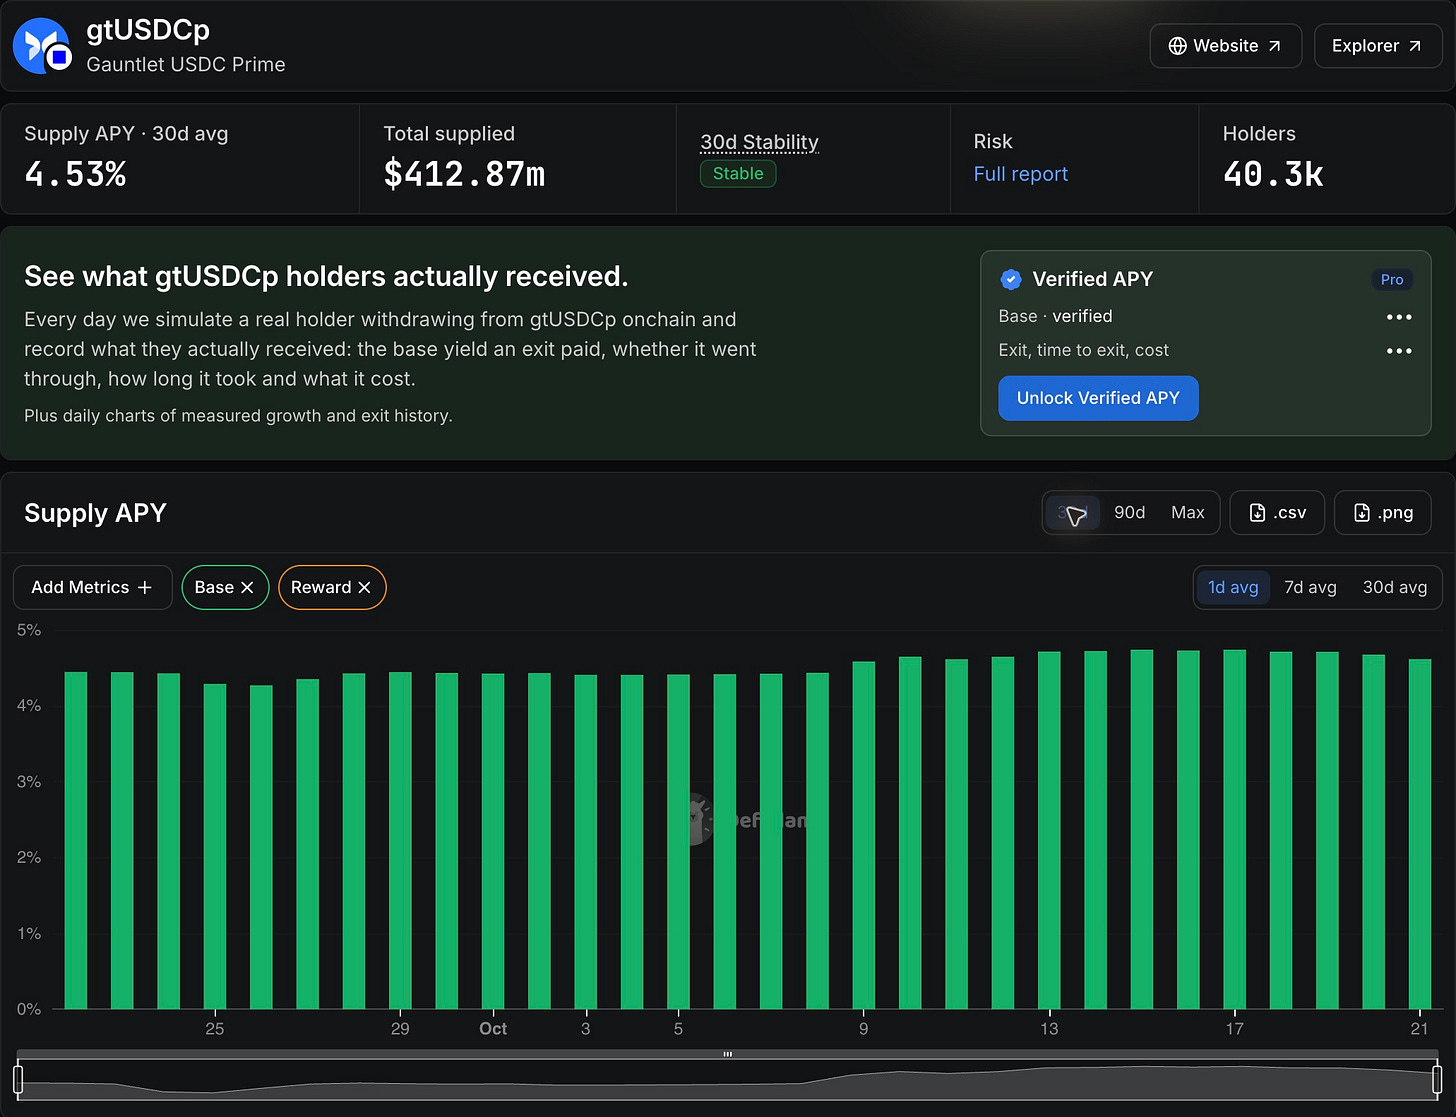The width and height of the screenshot is (1456, 1117).
Task: Toggle the Reward metric chip label
Action: pos(321,587)
